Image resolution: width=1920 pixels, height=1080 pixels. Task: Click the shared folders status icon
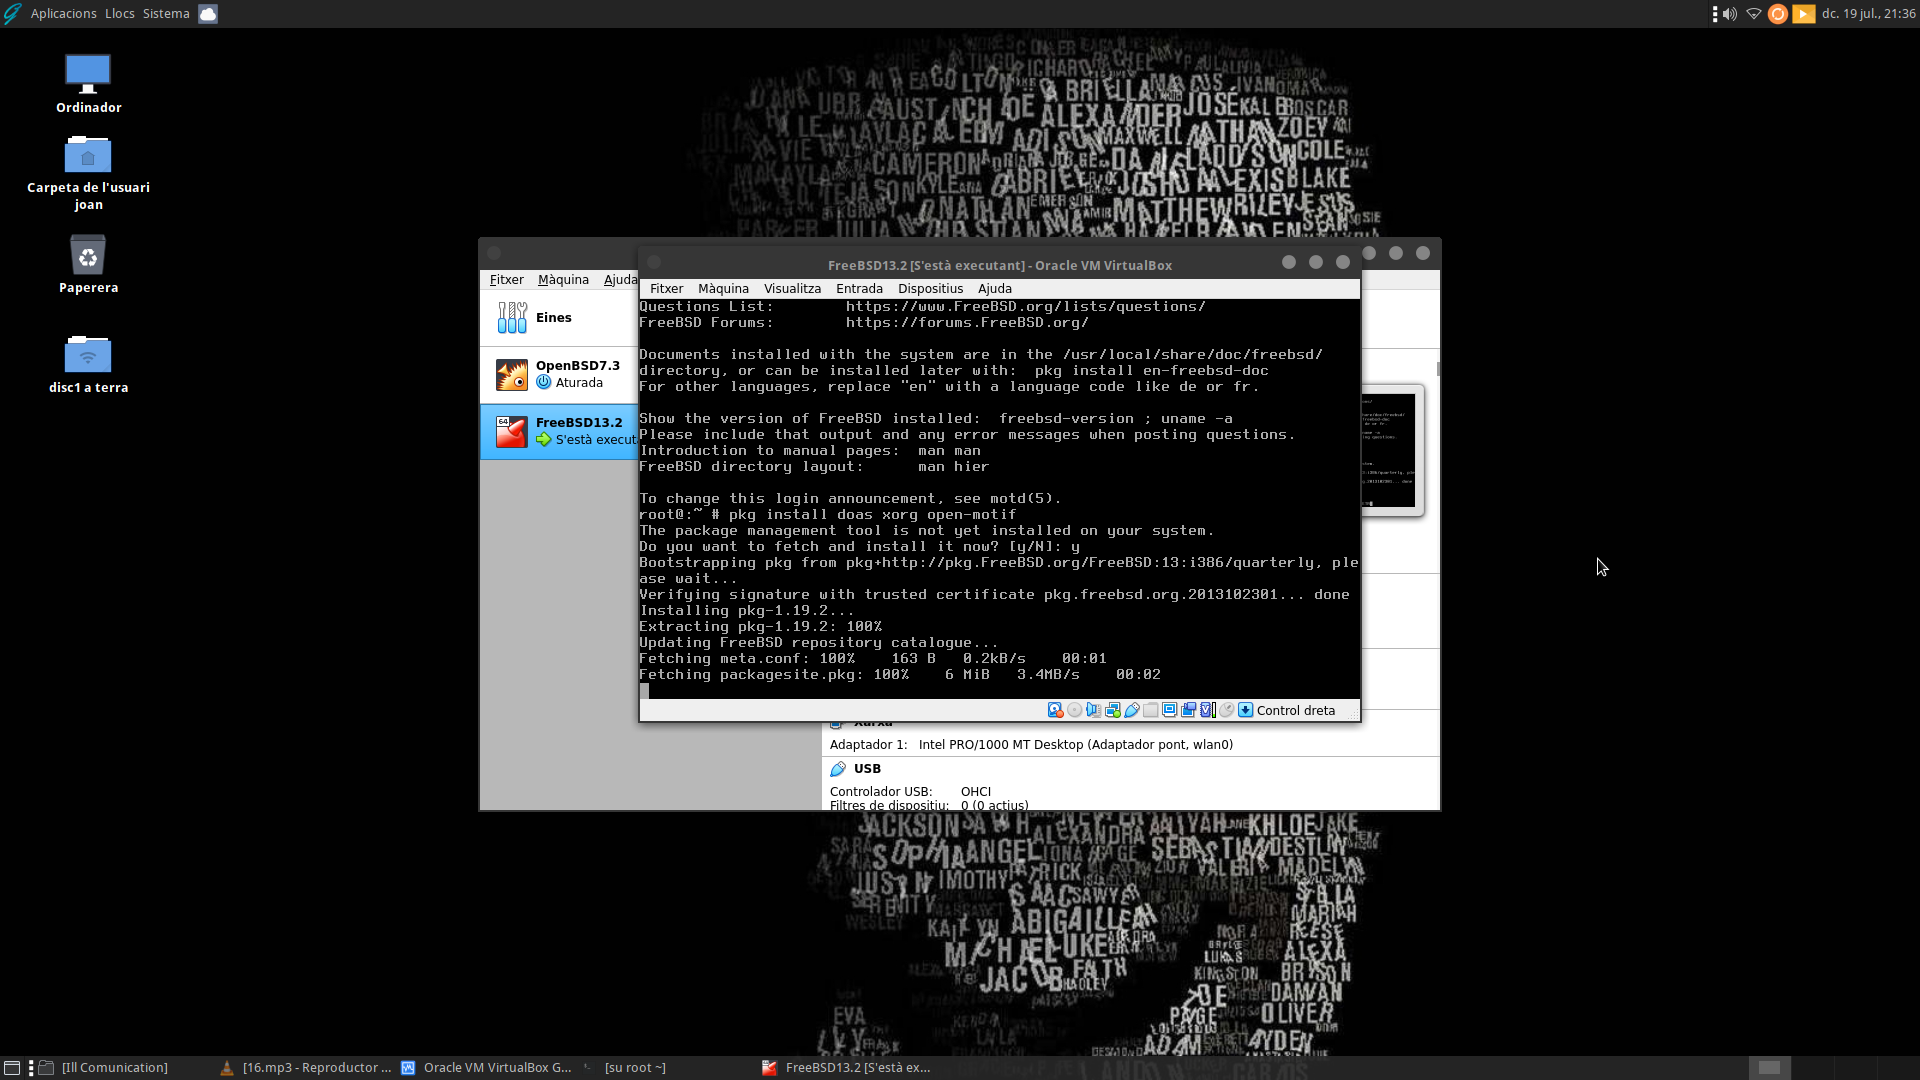coord(1150,710)
